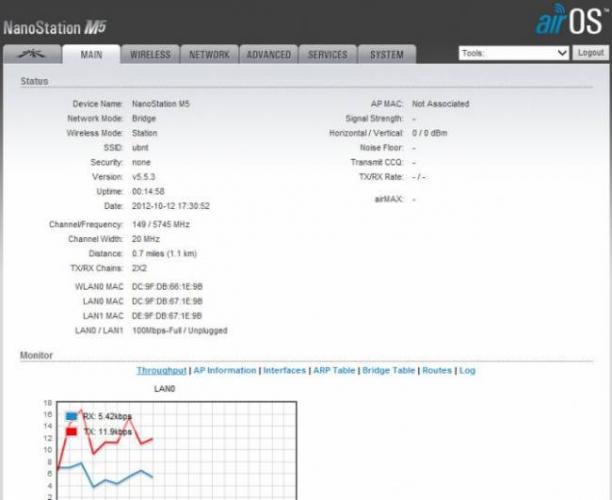
Task: Open the SERVICES tab
Action: tap(328, 55)
